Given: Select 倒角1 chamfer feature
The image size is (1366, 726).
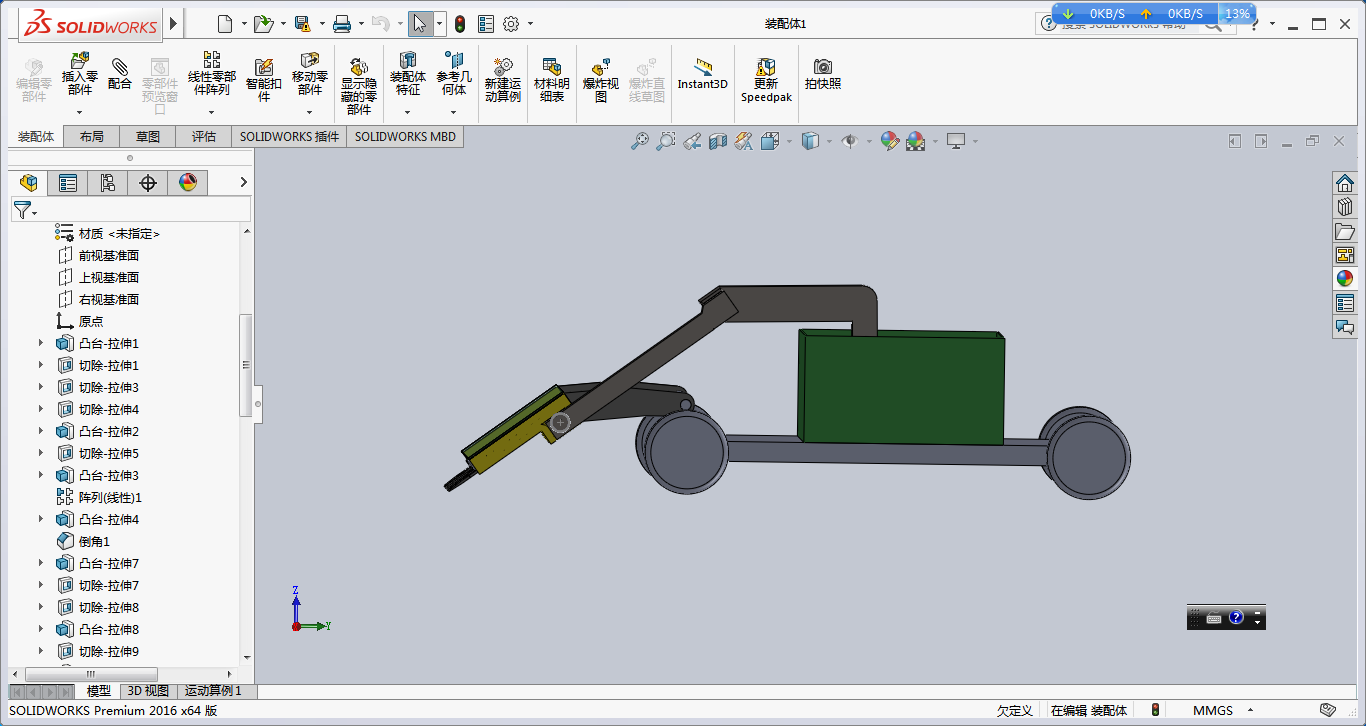Looking at the screenshot, I should click(95, 541).
